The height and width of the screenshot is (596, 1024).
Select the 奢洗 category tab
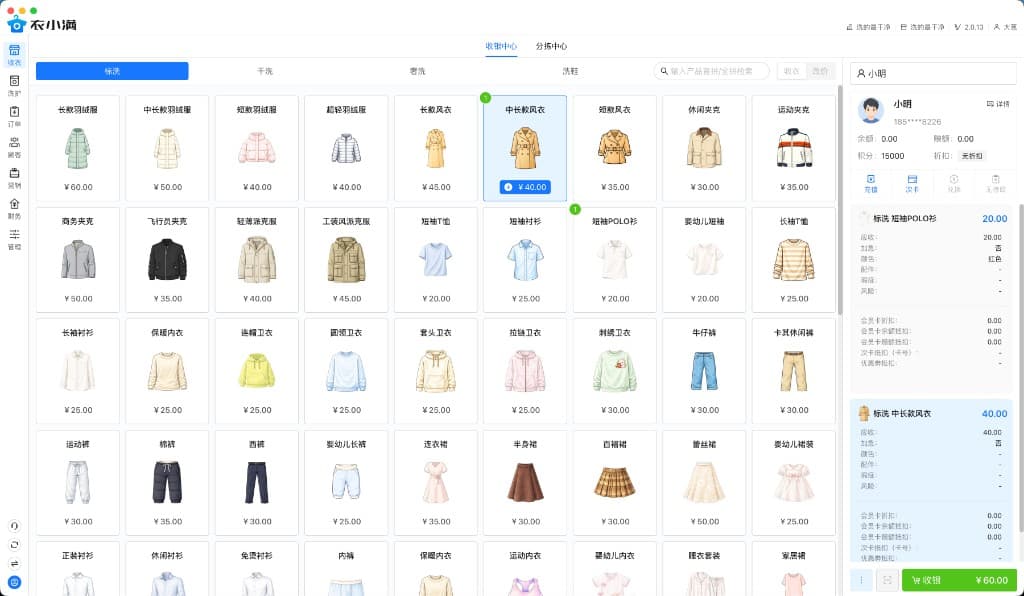[x=417, y=71]
